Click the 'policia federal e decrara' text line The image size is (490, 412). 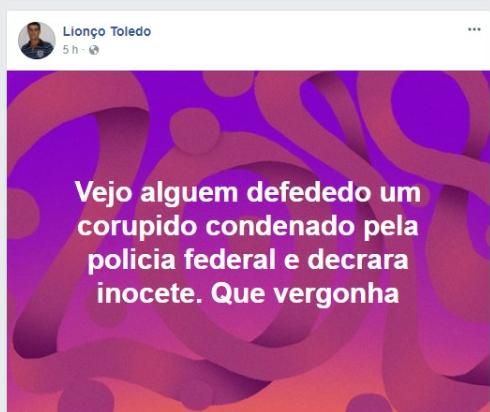click(x=248, y=260)
